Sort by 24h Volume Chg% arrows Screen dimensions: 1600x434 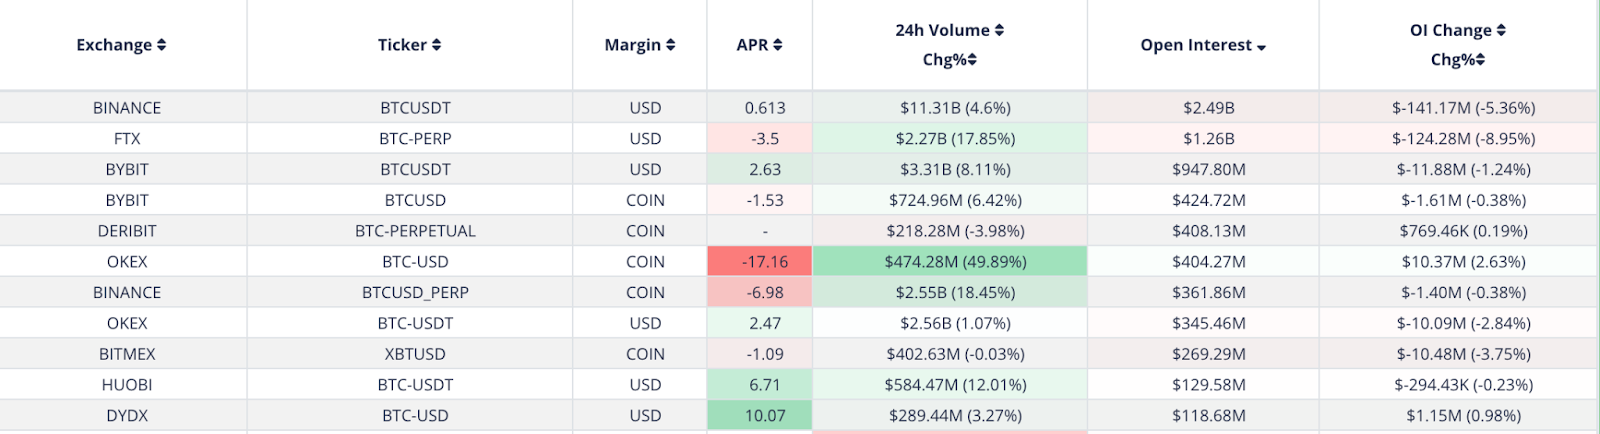972,60
